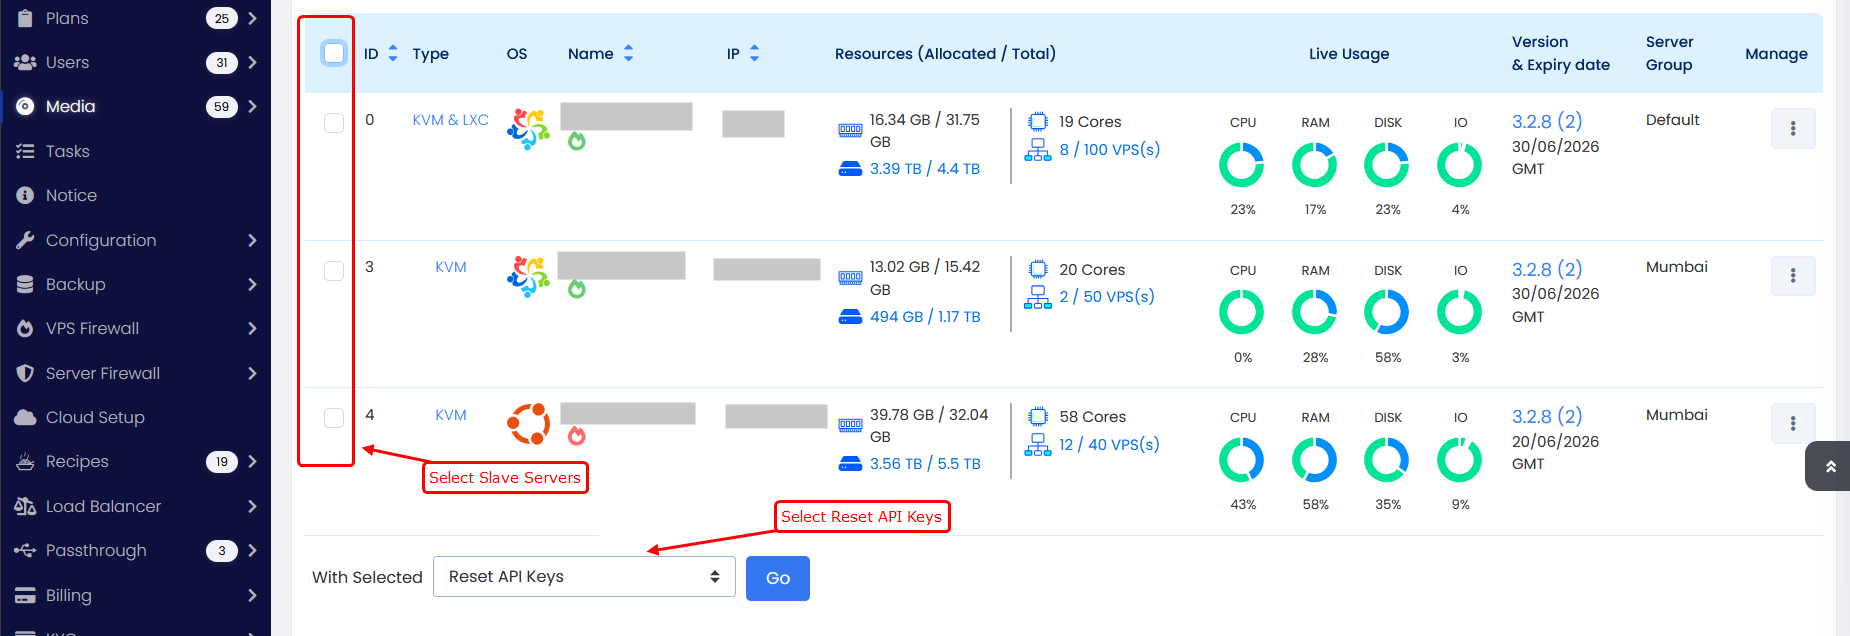This screenshot has height=636, width=1850.
Task: Open the Tasks sidebar item
Action: [67, 151]
